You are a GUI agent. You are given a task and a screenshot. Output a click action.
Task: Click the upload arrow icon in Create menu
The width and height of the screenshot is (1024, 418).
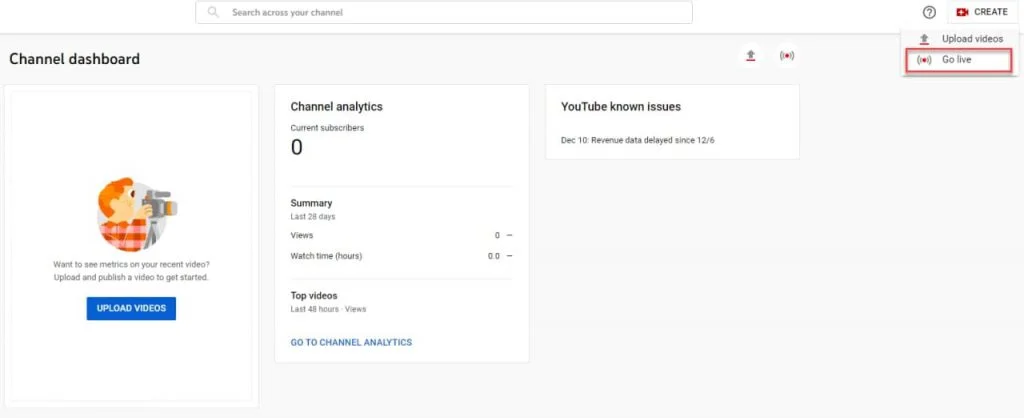(x=923, y=39)
